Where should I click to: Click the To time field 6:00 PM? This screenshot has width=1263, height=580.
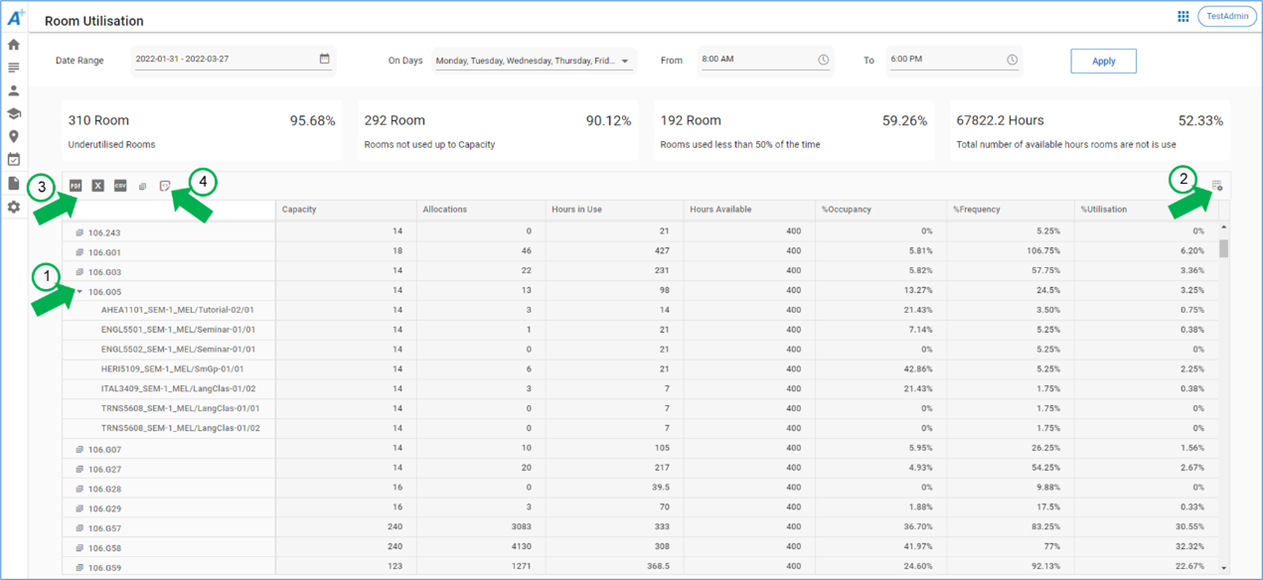click(954, 60)
